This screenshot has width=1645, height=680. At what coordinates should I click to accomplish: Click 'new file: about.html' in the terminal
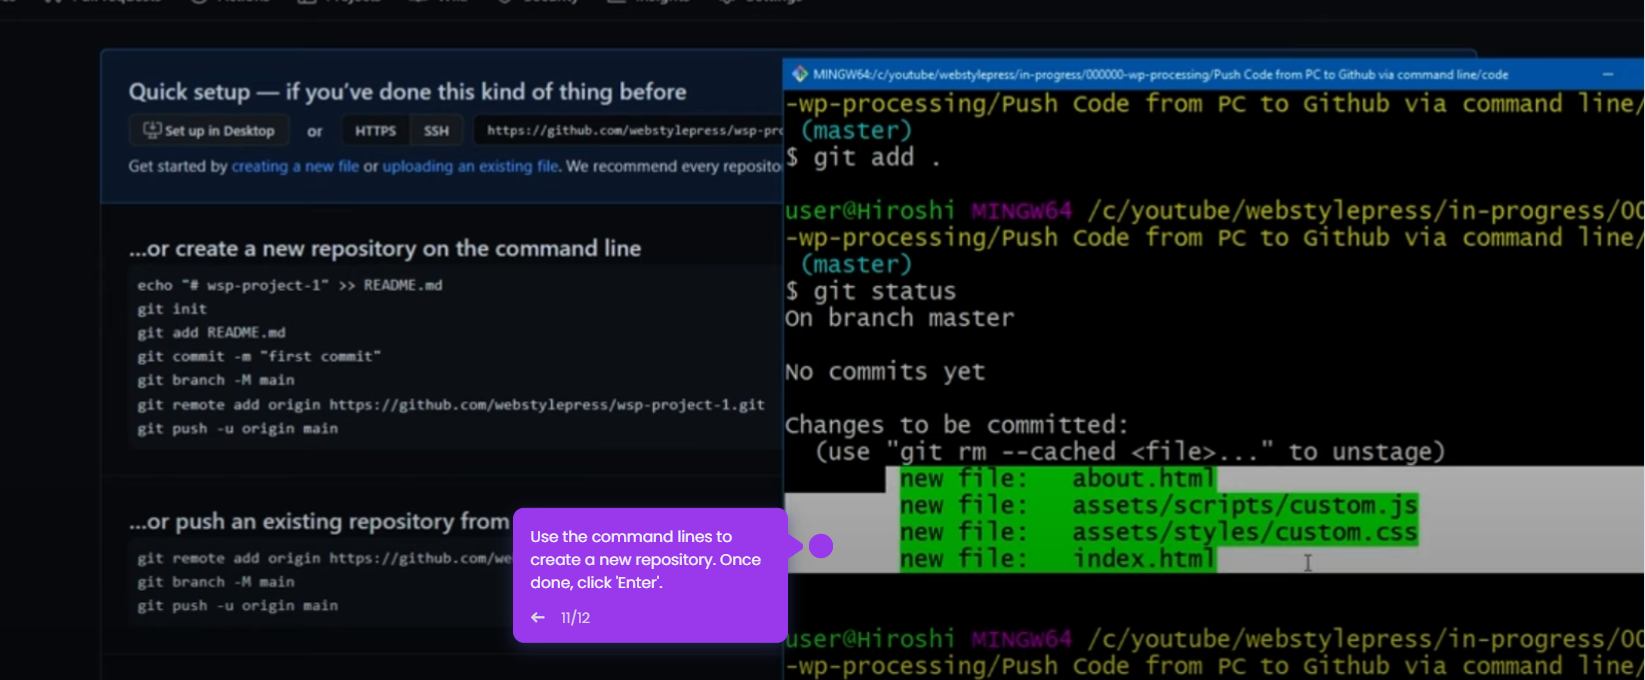pyautogui.click(x=1057, y=479)
